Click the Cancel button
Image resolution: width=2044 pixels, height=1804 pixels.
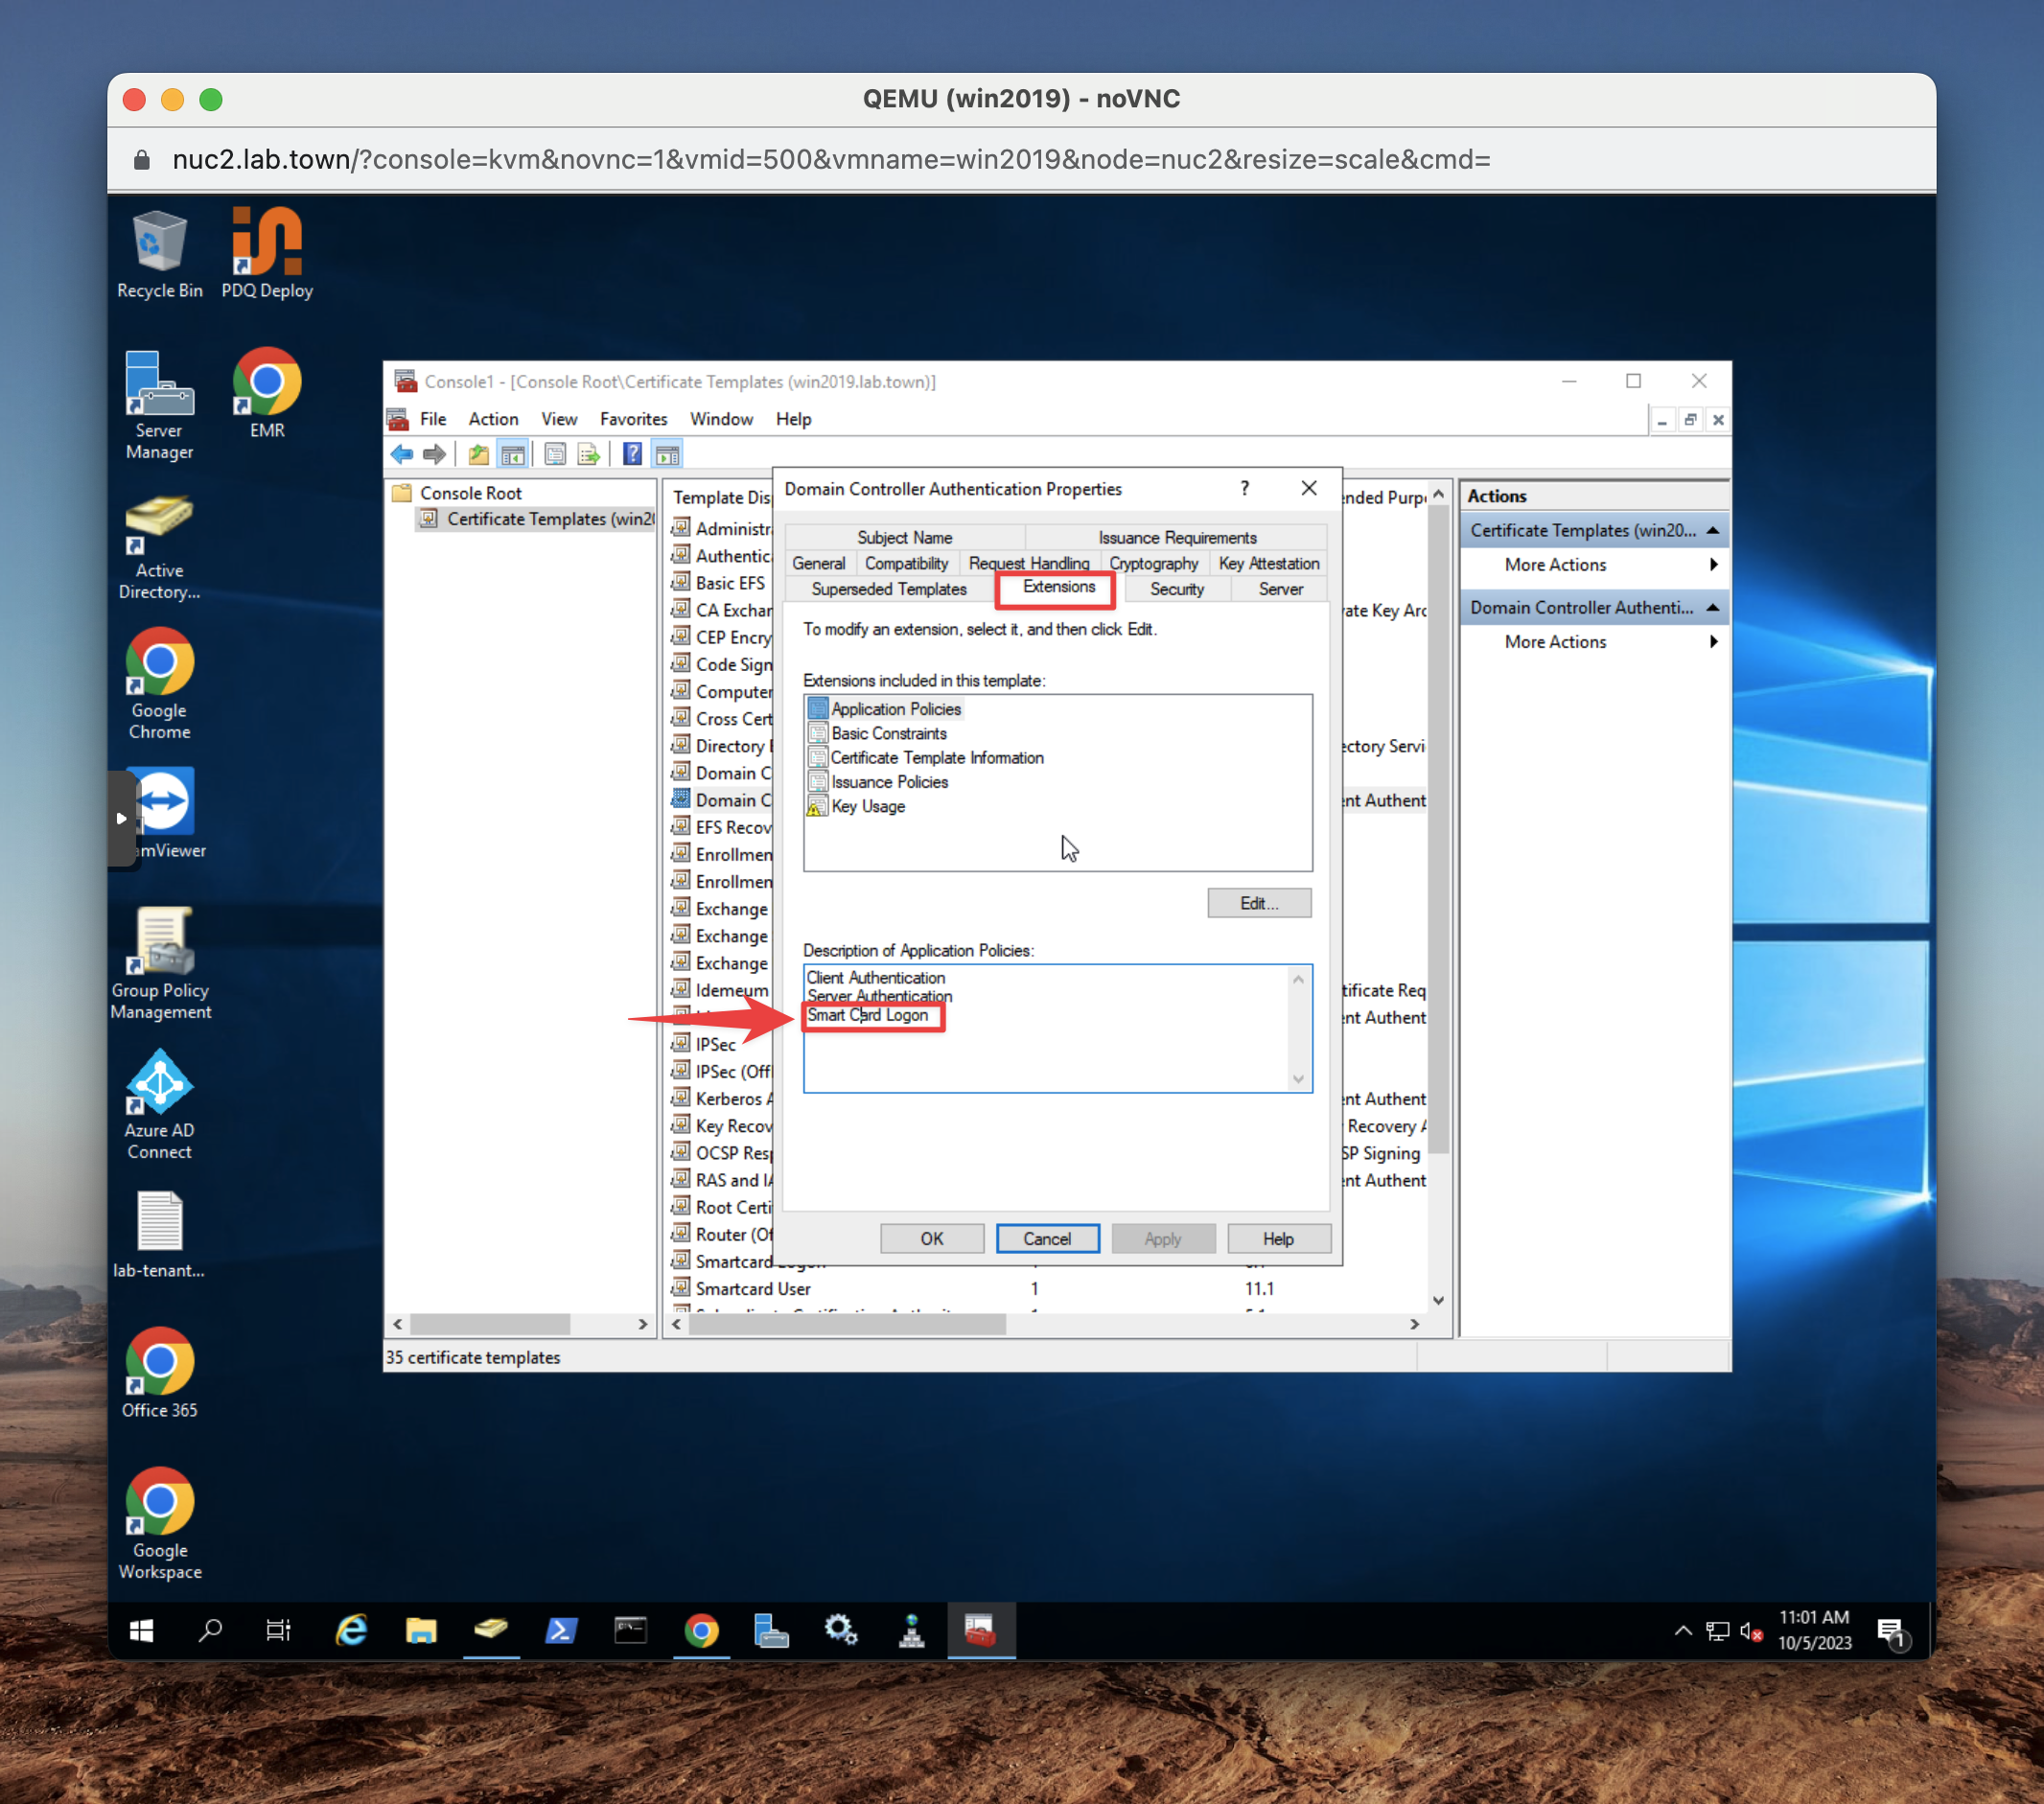pyautogui.click(x=1046, y=1238)
